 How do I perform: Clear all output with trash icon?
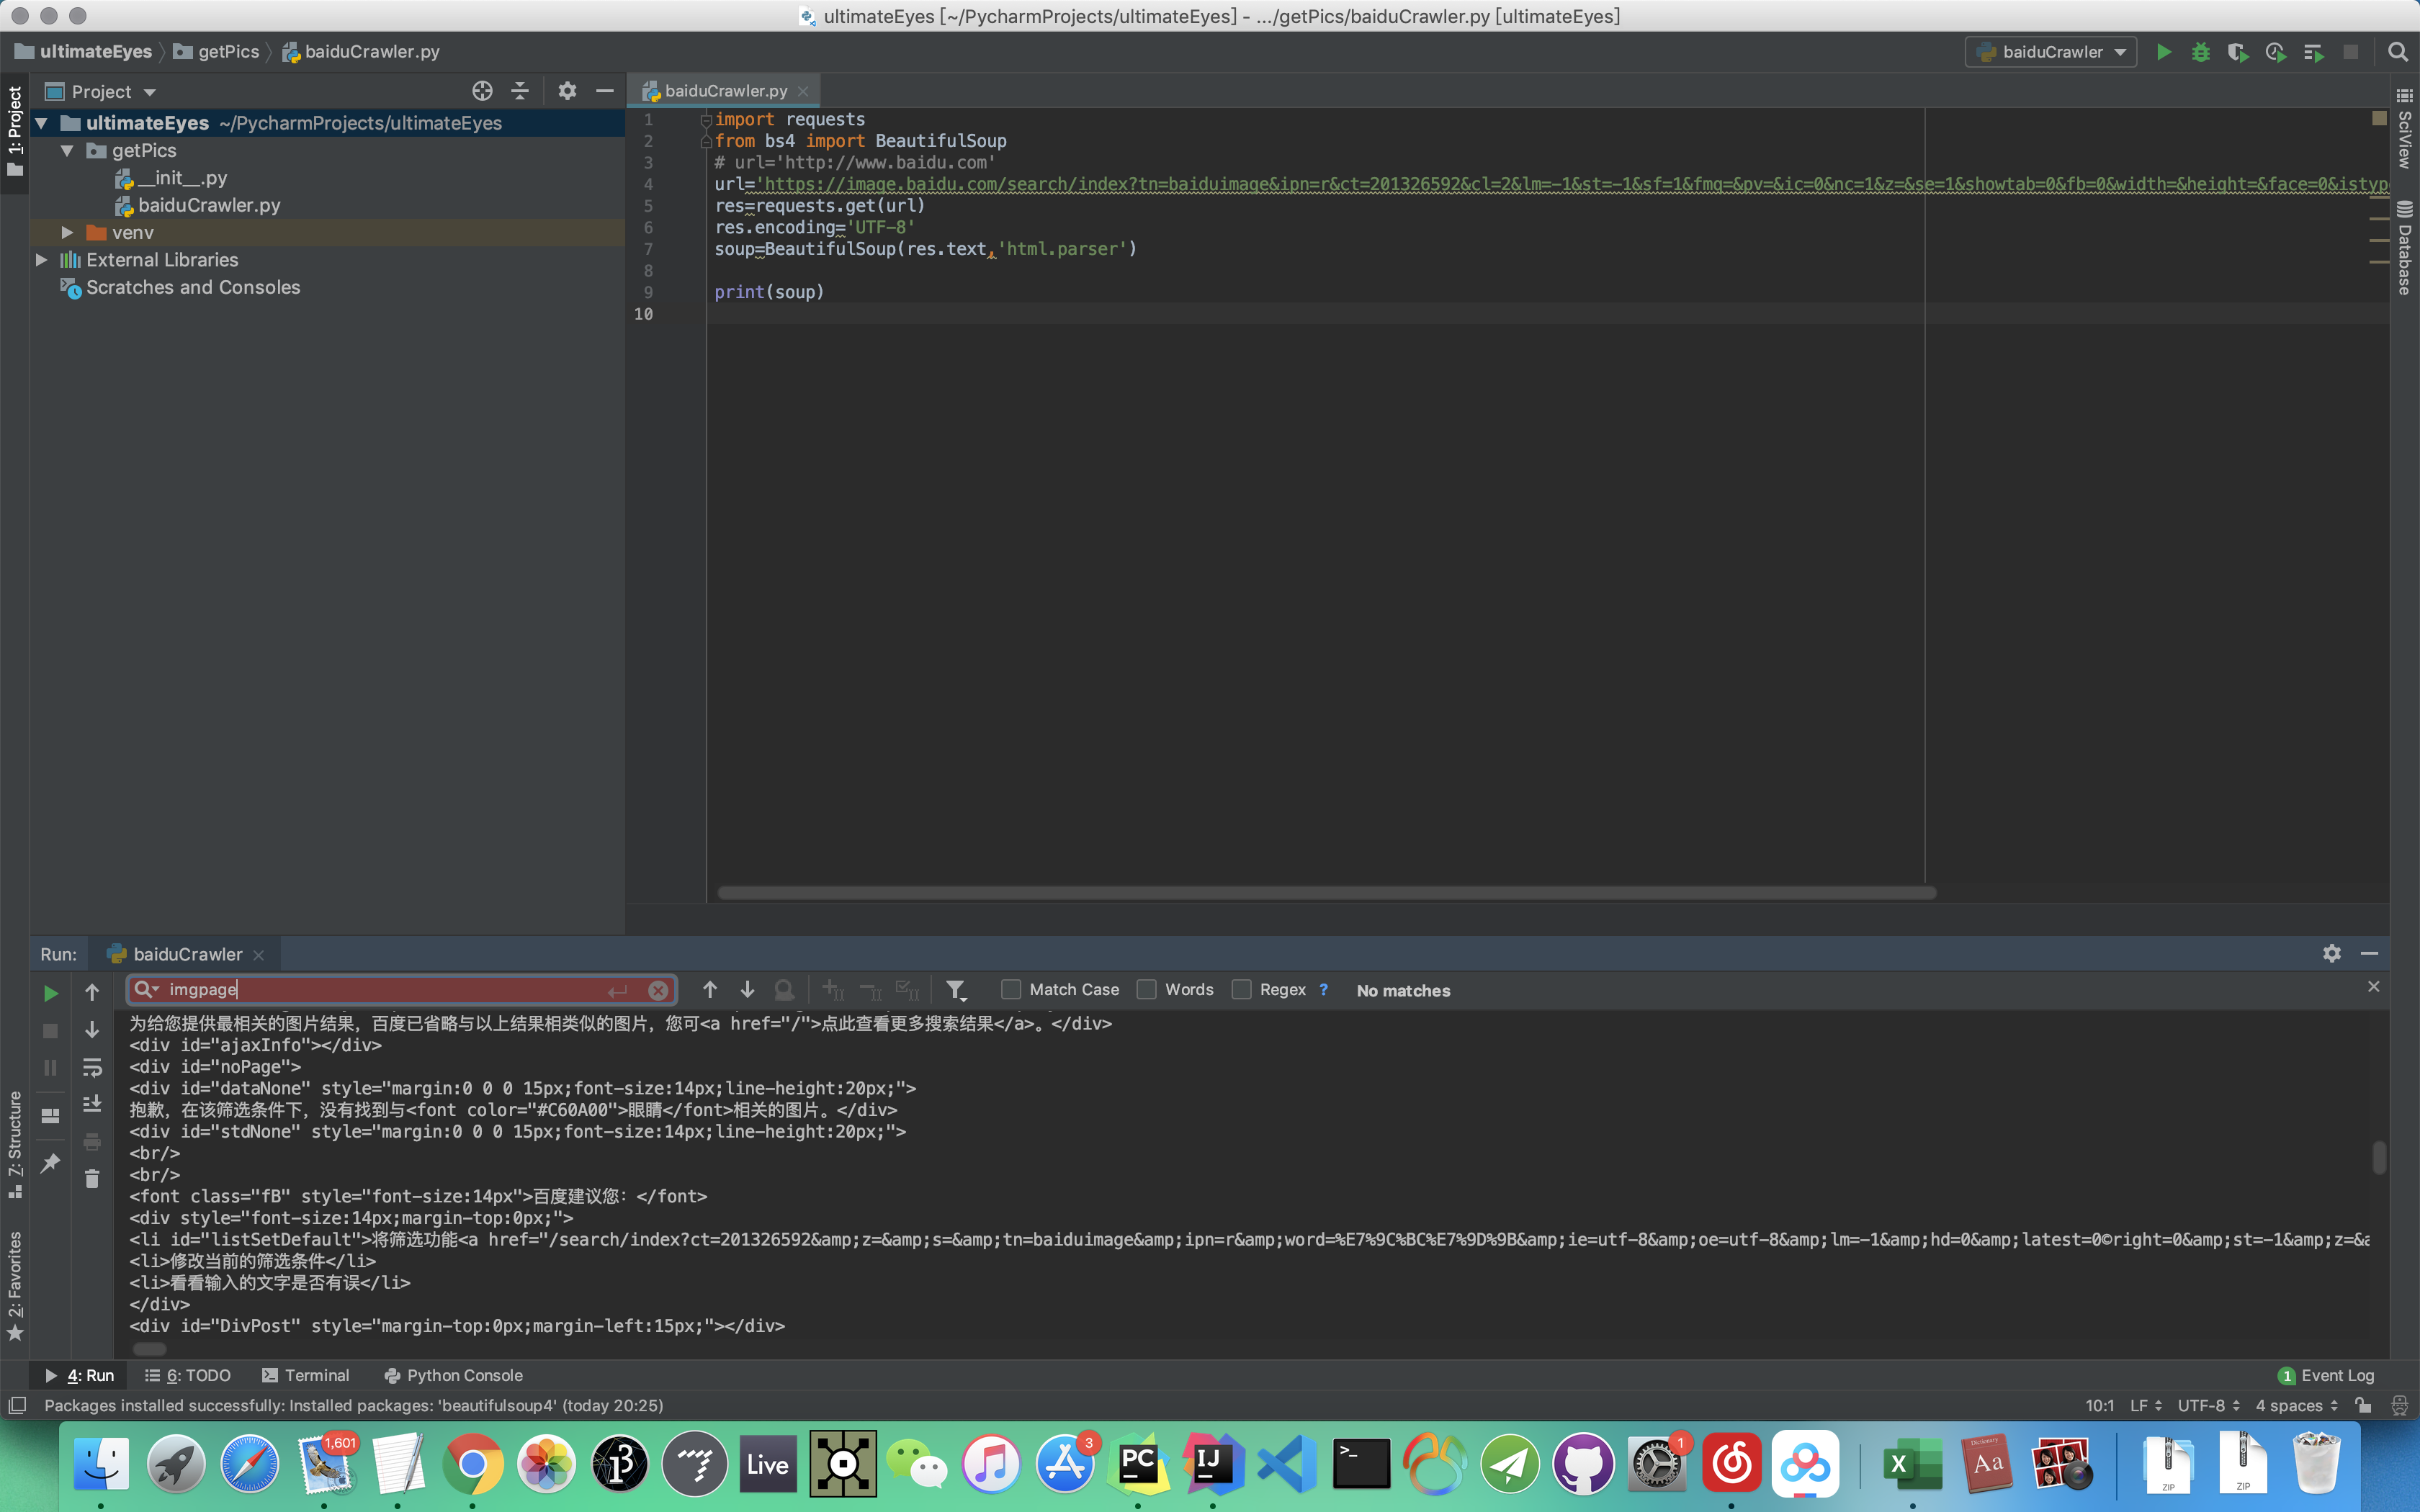point(92,1179)
